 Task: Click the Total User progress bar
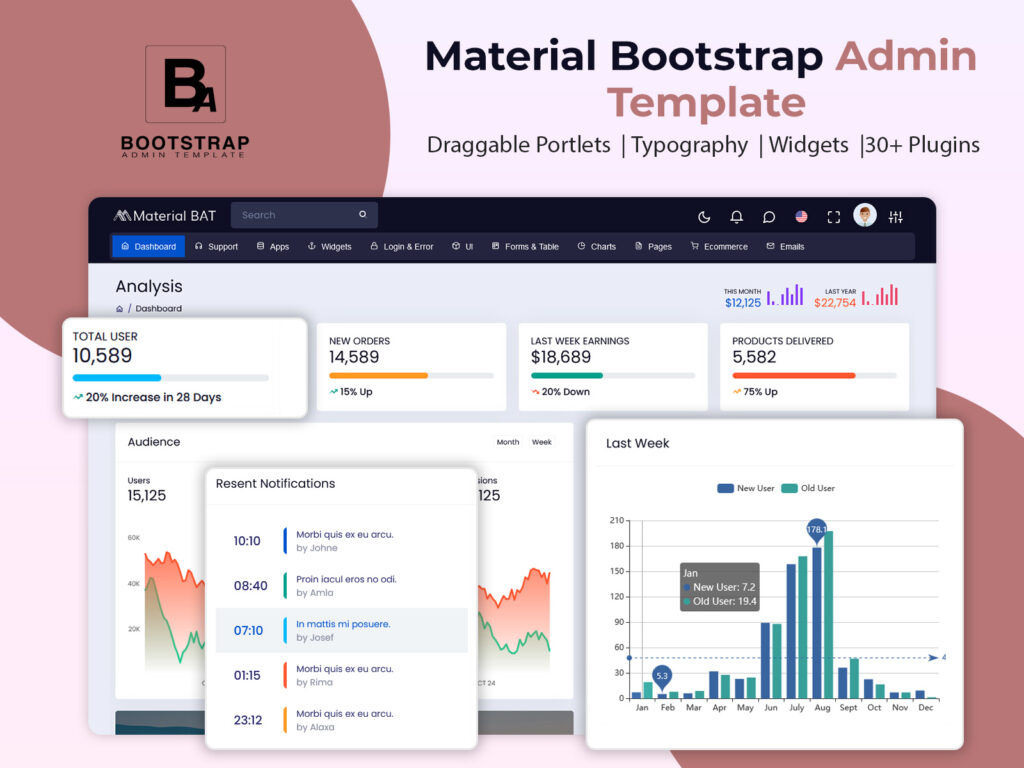(170, 378)
